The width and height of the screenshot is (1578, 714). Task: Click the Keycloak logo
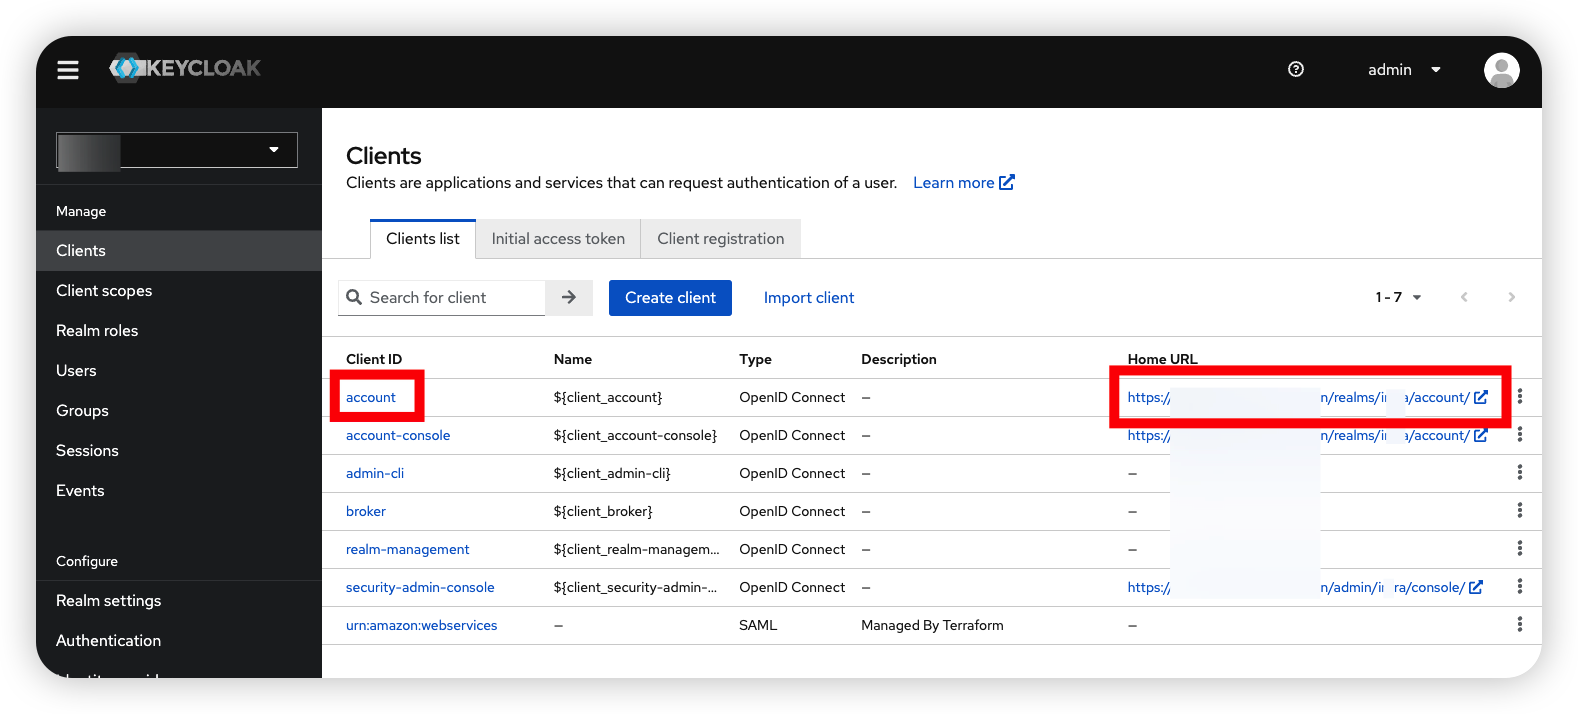pos(185,68)
